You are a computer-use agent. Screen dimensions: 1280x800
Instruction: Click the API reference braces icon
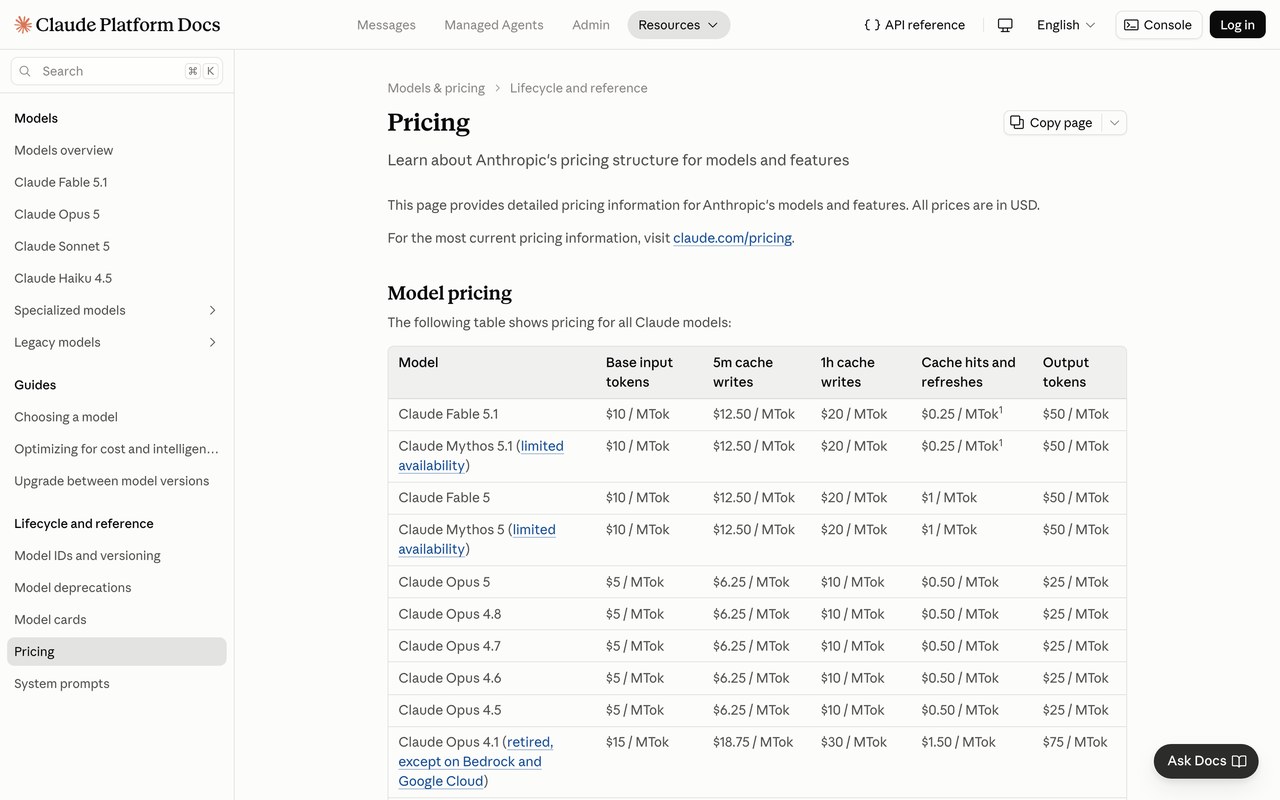[872, 25]
